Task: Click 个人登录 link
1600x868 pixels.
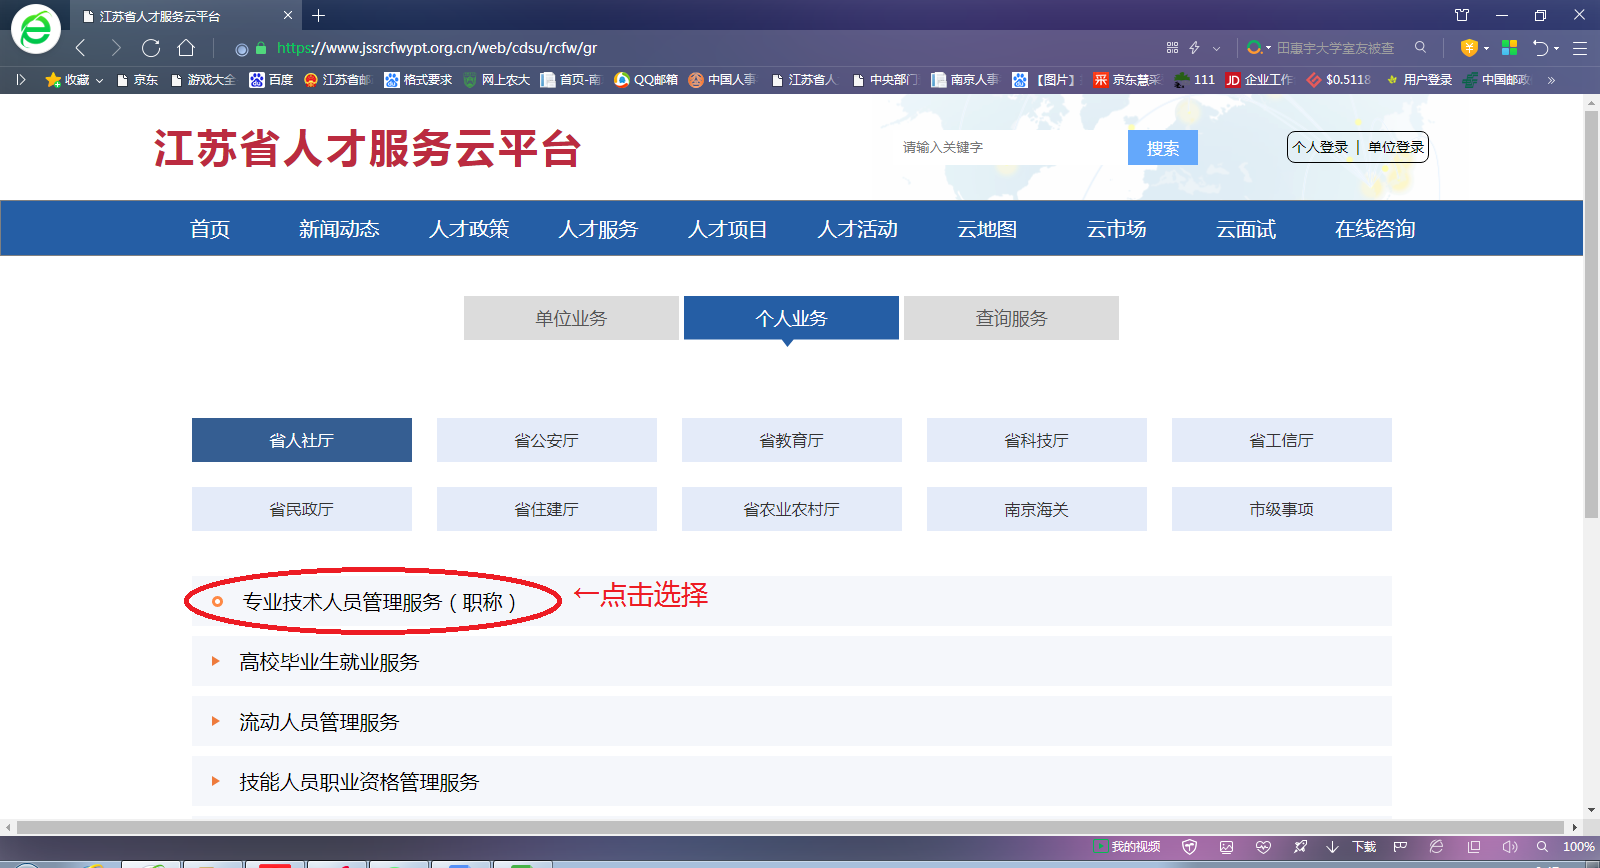Action: pos(1320,147)
